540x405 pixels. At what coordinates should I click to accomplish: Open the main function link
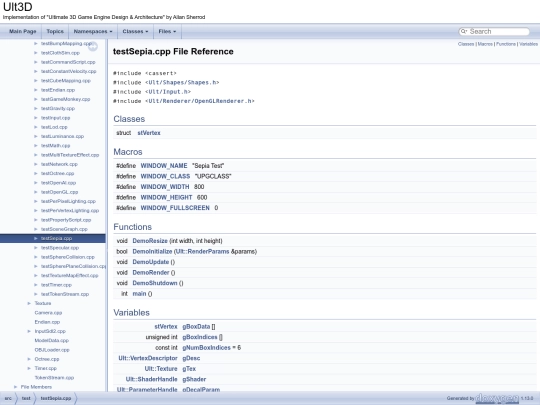coord(139,294)
